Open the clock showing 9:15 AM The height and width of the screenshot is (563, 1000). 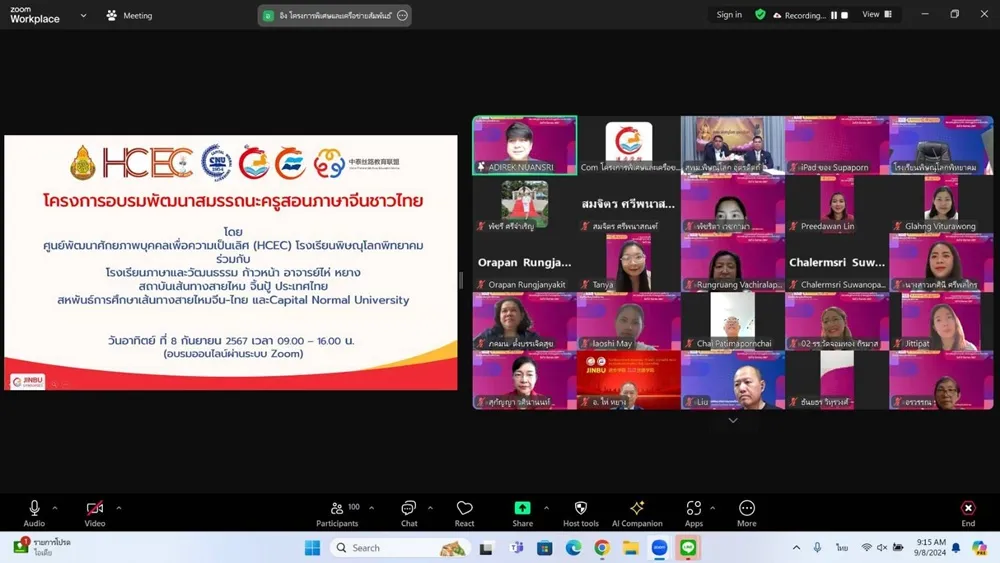pos(930,548)
